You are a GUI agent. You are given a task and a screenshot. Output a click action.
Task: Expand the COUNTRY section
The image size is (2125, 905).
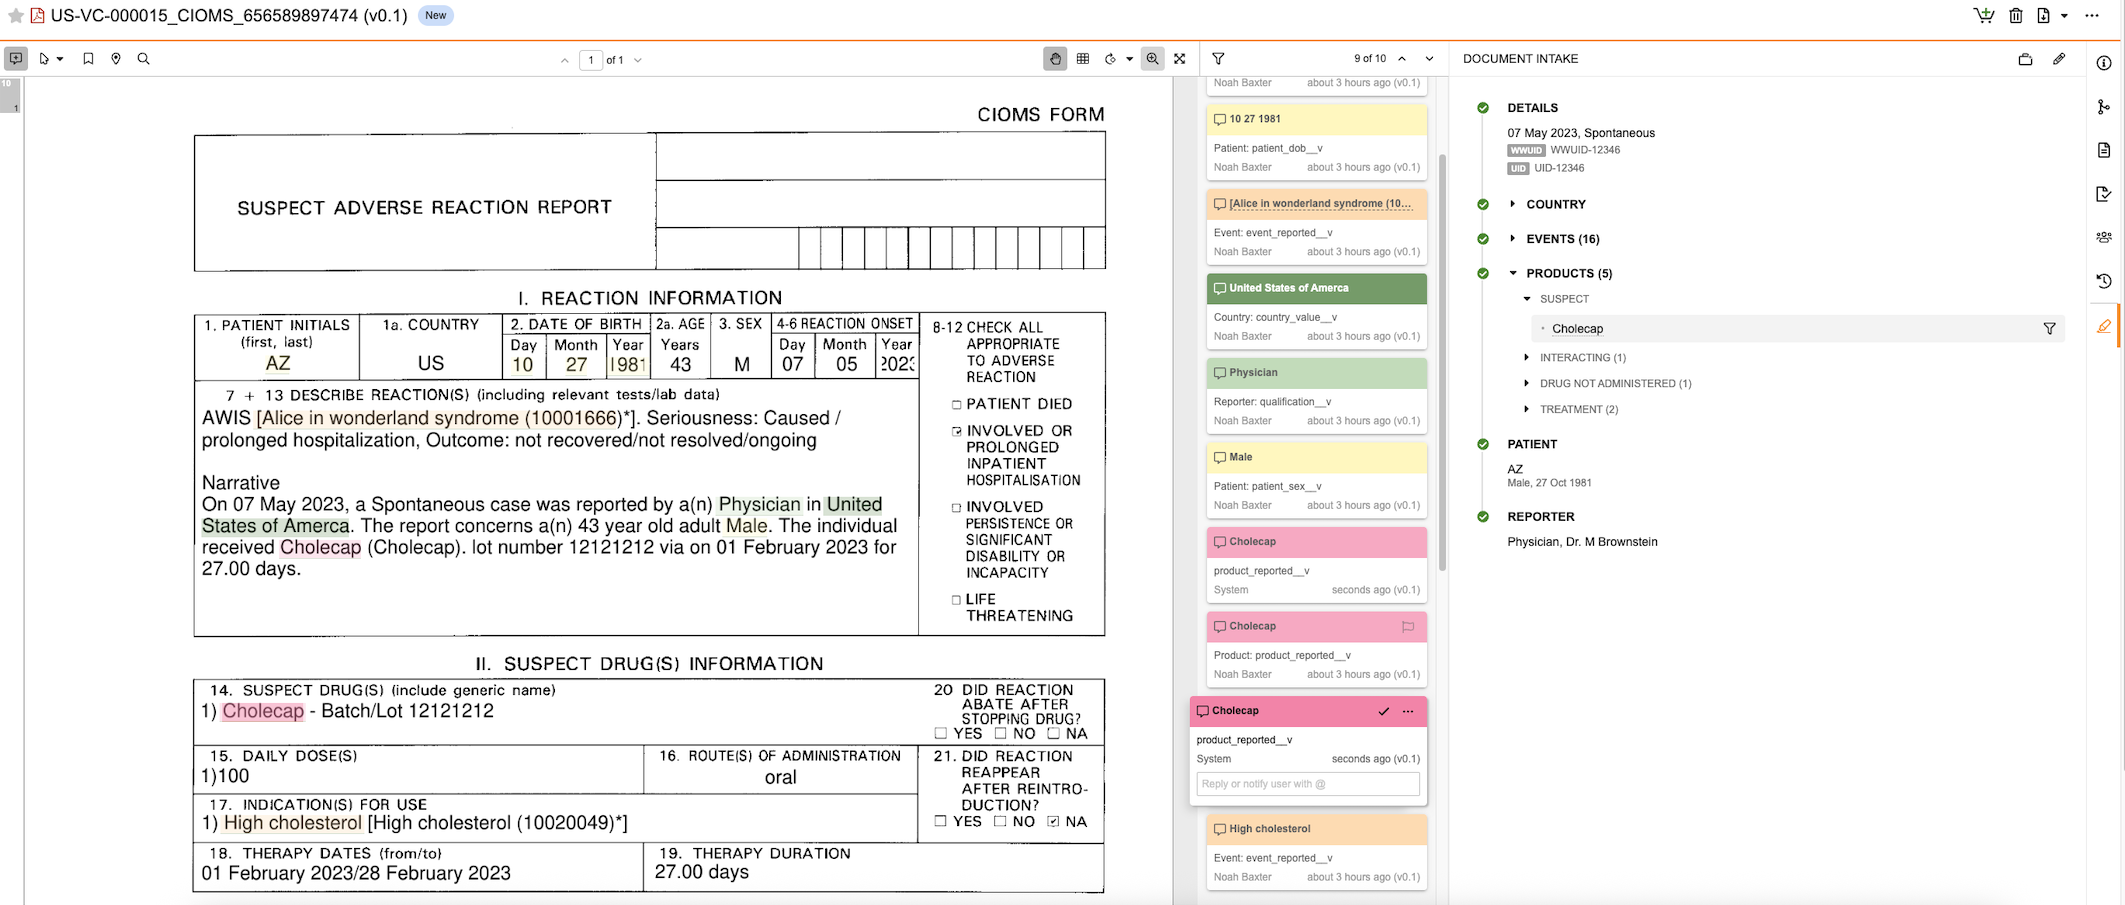(1512, 204)
